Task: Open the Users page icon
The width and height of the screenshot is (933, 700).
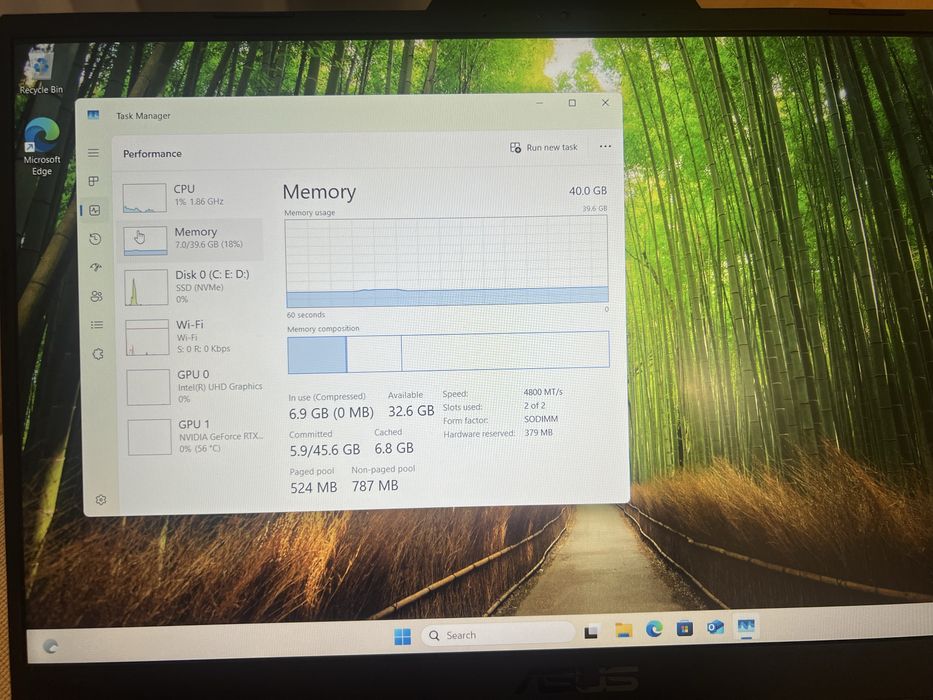Action: 96,296
